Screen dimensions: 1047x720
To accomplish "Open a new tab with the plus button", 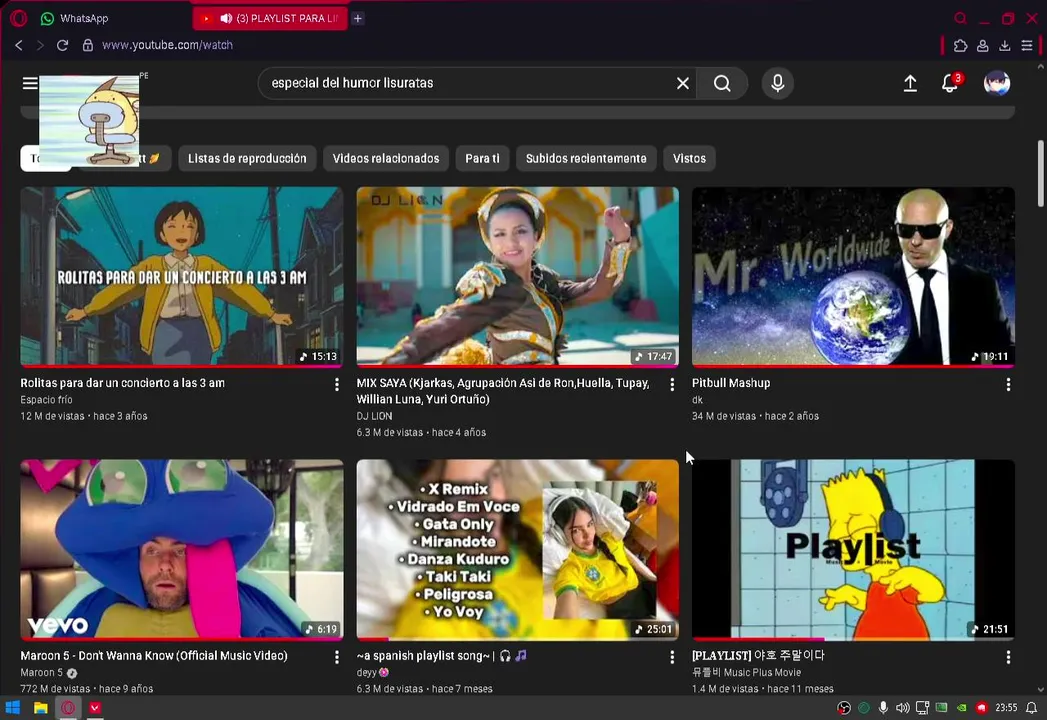I will click(358, 18).
